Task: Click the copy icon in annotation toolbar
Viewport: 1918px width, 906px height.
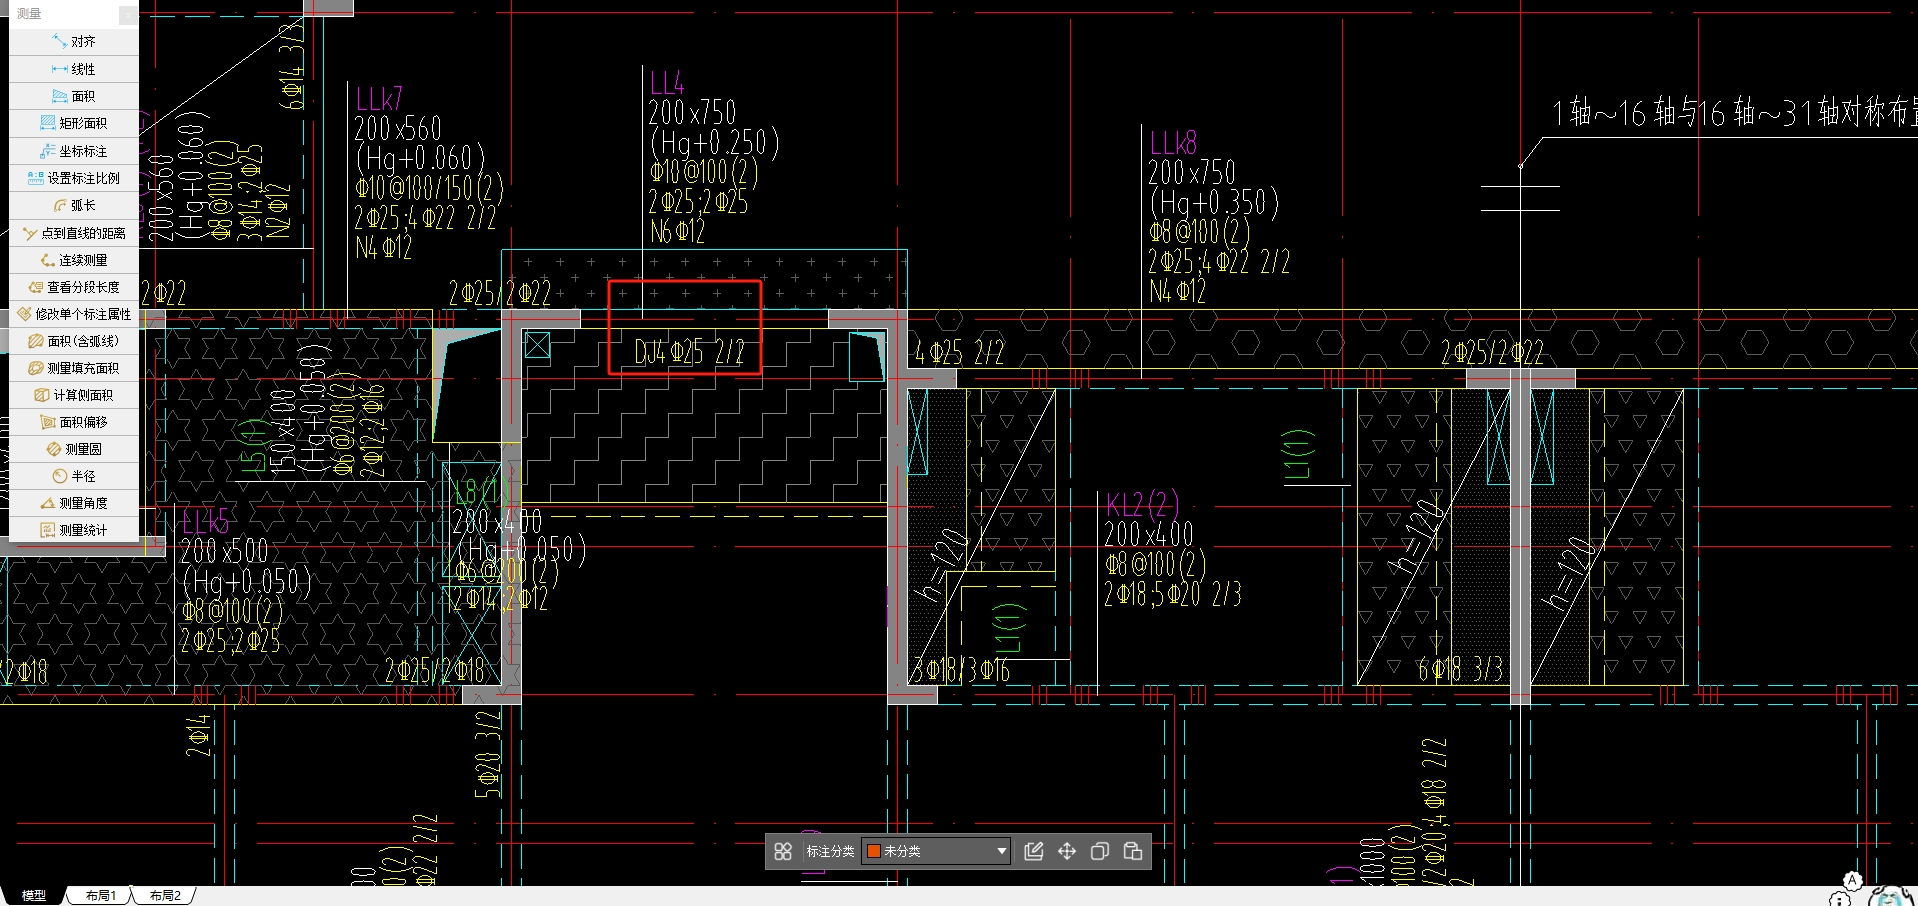Action: point(1100,851)
